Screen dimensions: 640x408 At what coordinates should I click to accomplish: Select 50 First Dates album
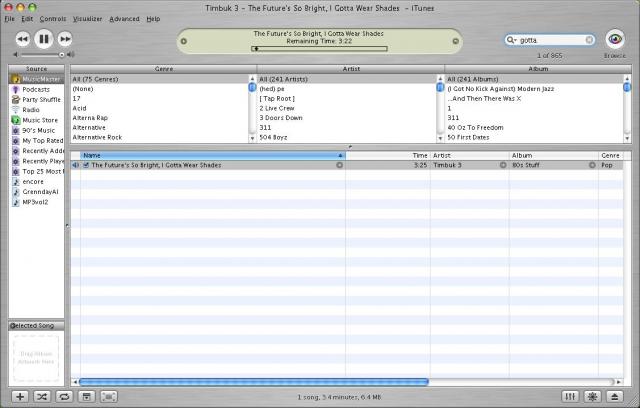click(535, 137)
